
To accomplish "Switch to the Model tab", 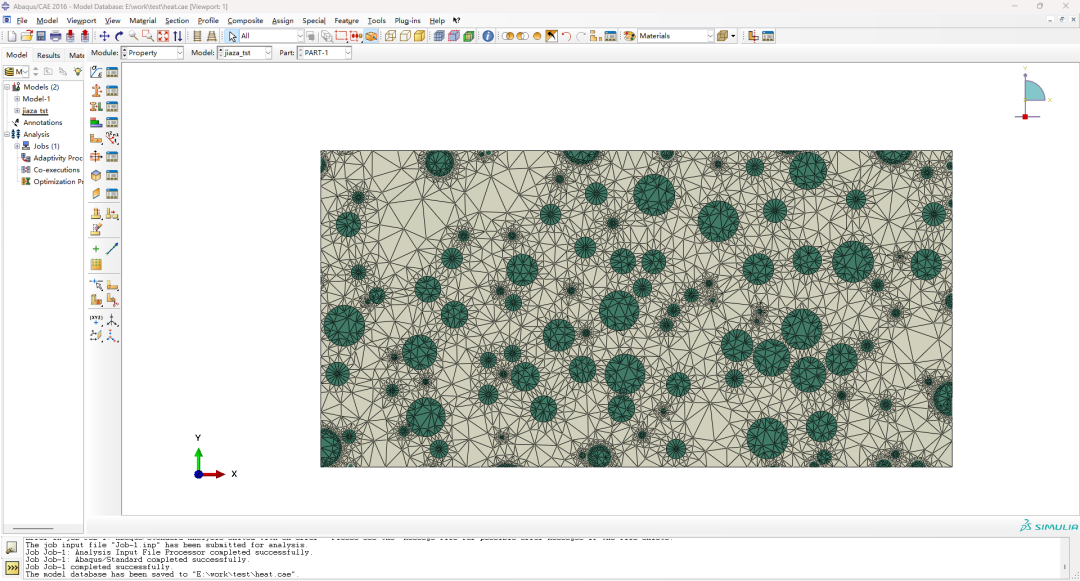I will click(17, 55).
